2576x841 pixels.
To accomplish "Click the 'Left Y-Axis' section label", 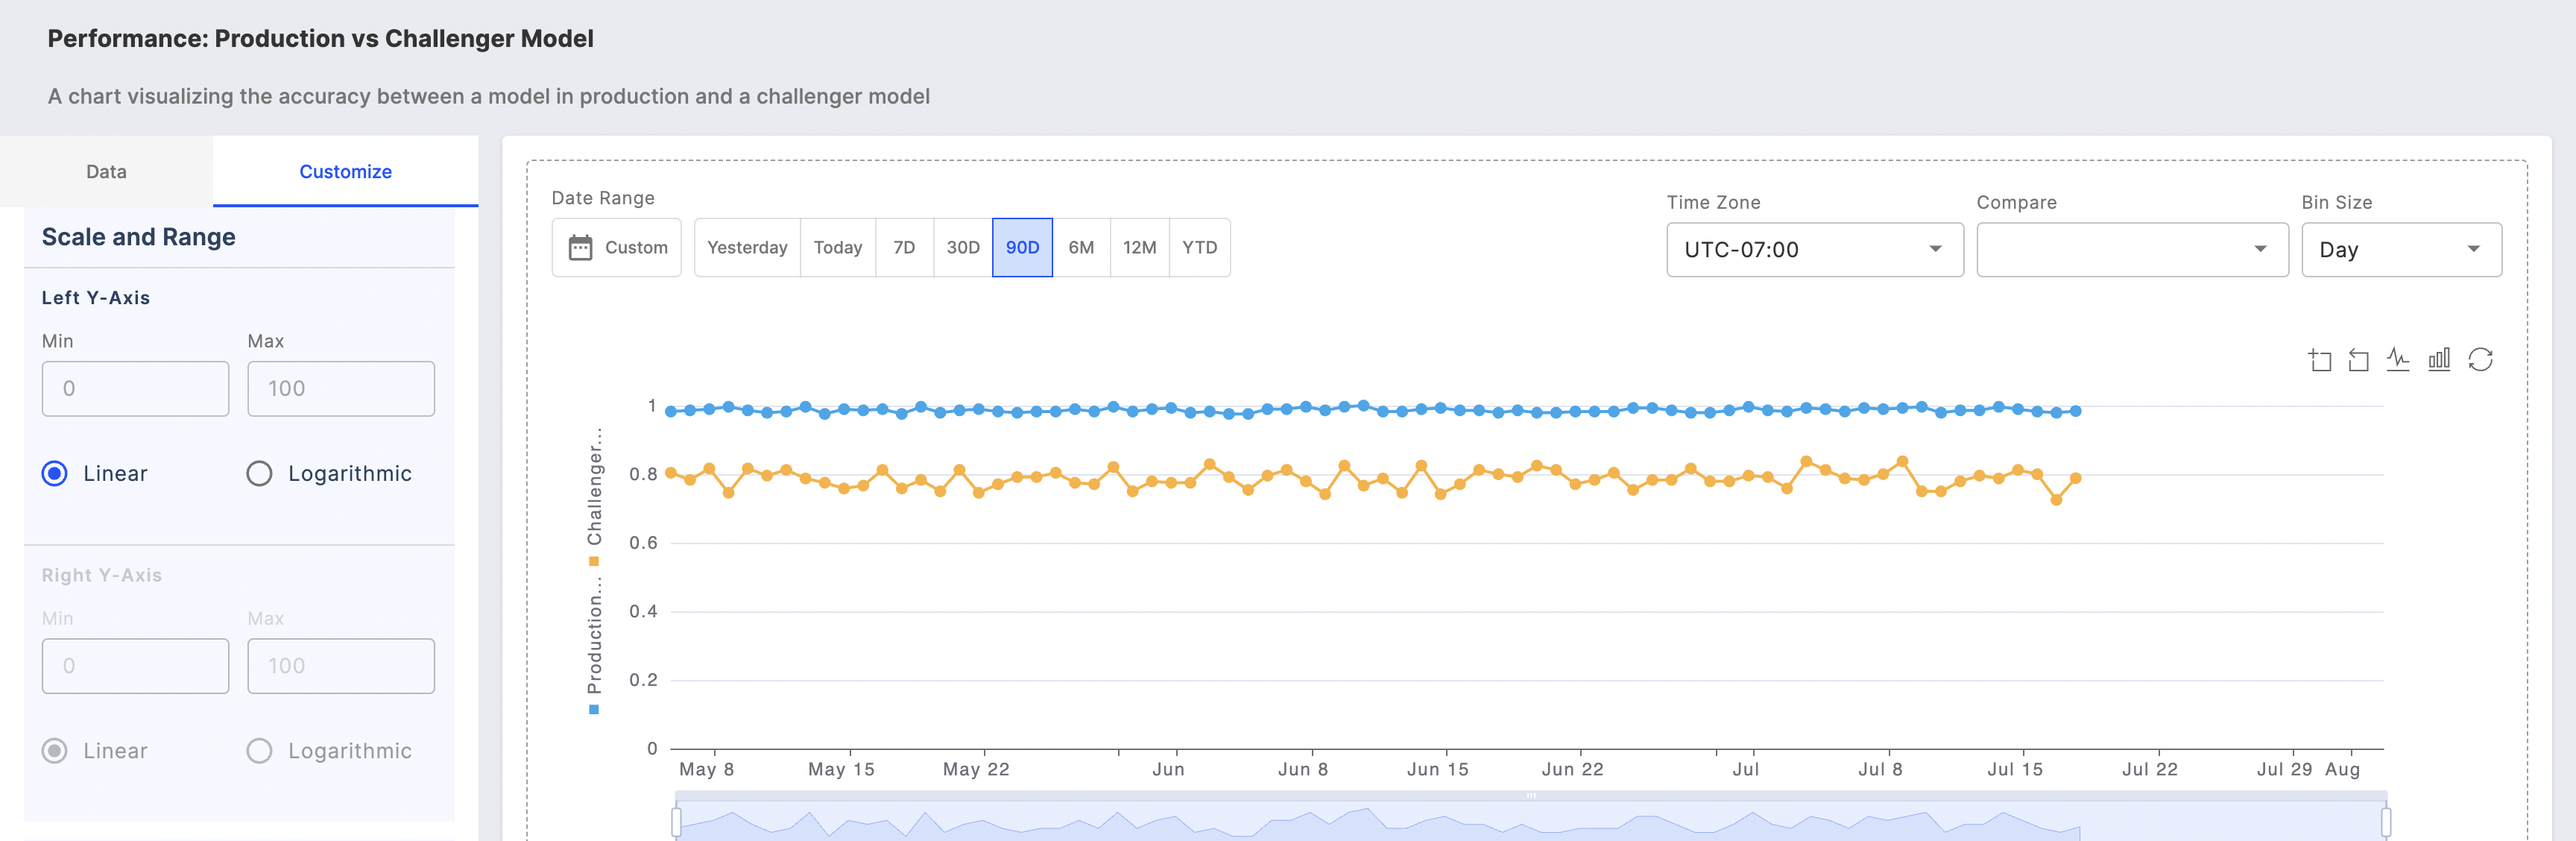I will tap(96, 298).
